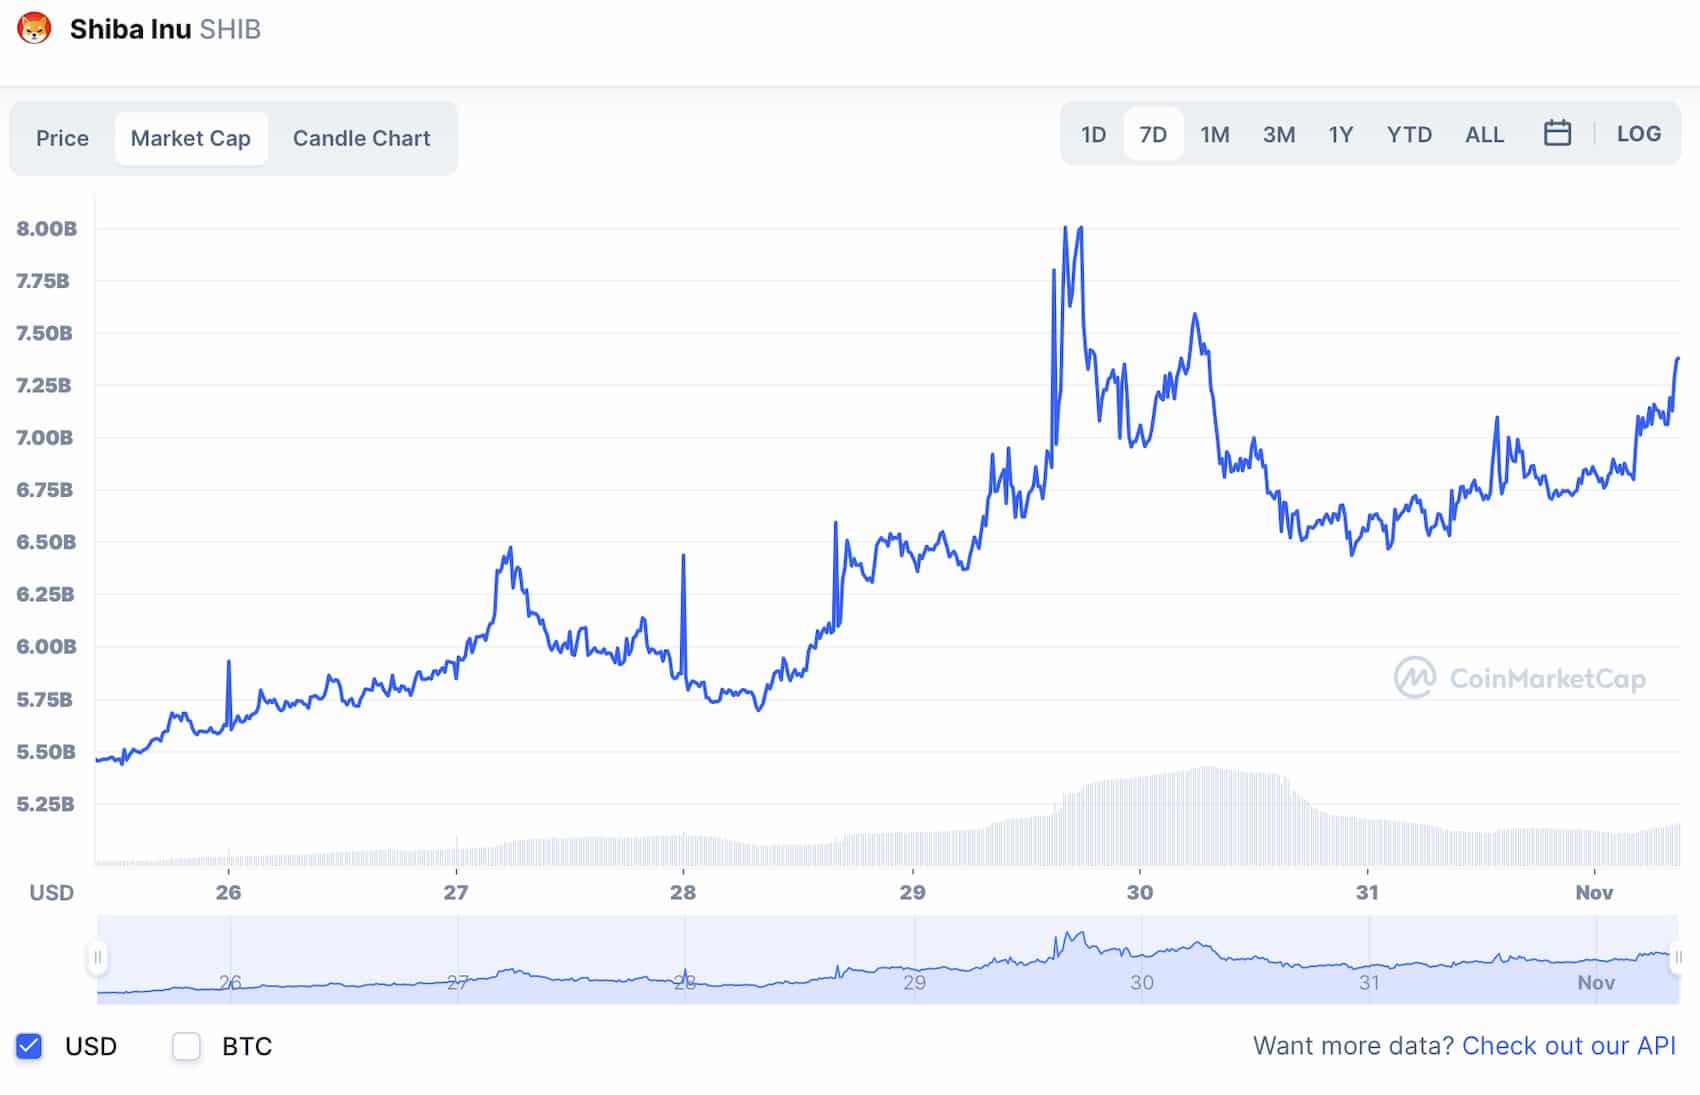Uncheck the USD checkbox

point(30,1046)
